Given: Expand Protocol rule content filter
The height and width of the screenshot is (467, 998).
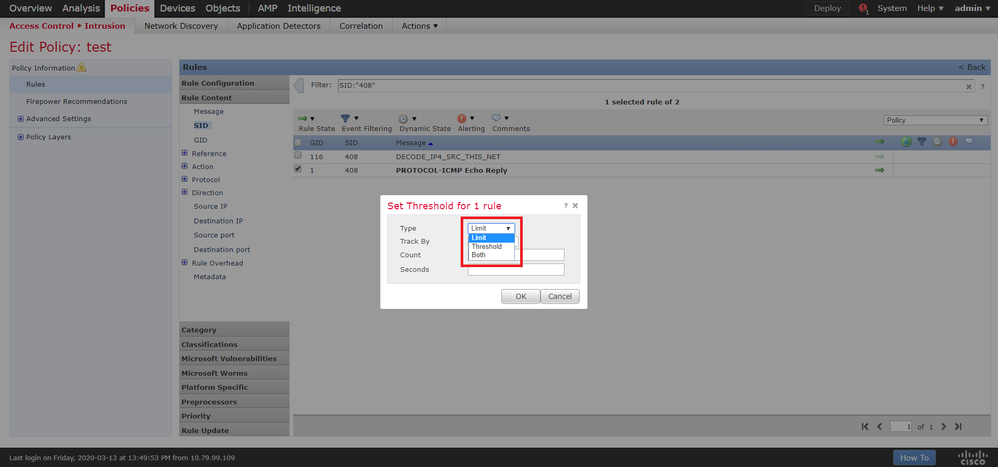Looking at the screenshot, I should tap(185, 179).
